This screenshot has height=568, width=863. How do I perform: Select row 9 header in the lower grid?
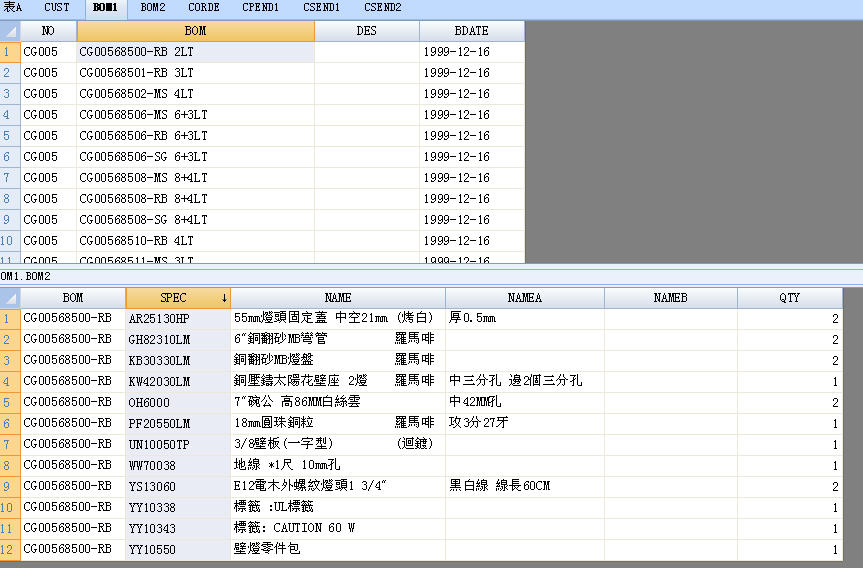[10, 486]
